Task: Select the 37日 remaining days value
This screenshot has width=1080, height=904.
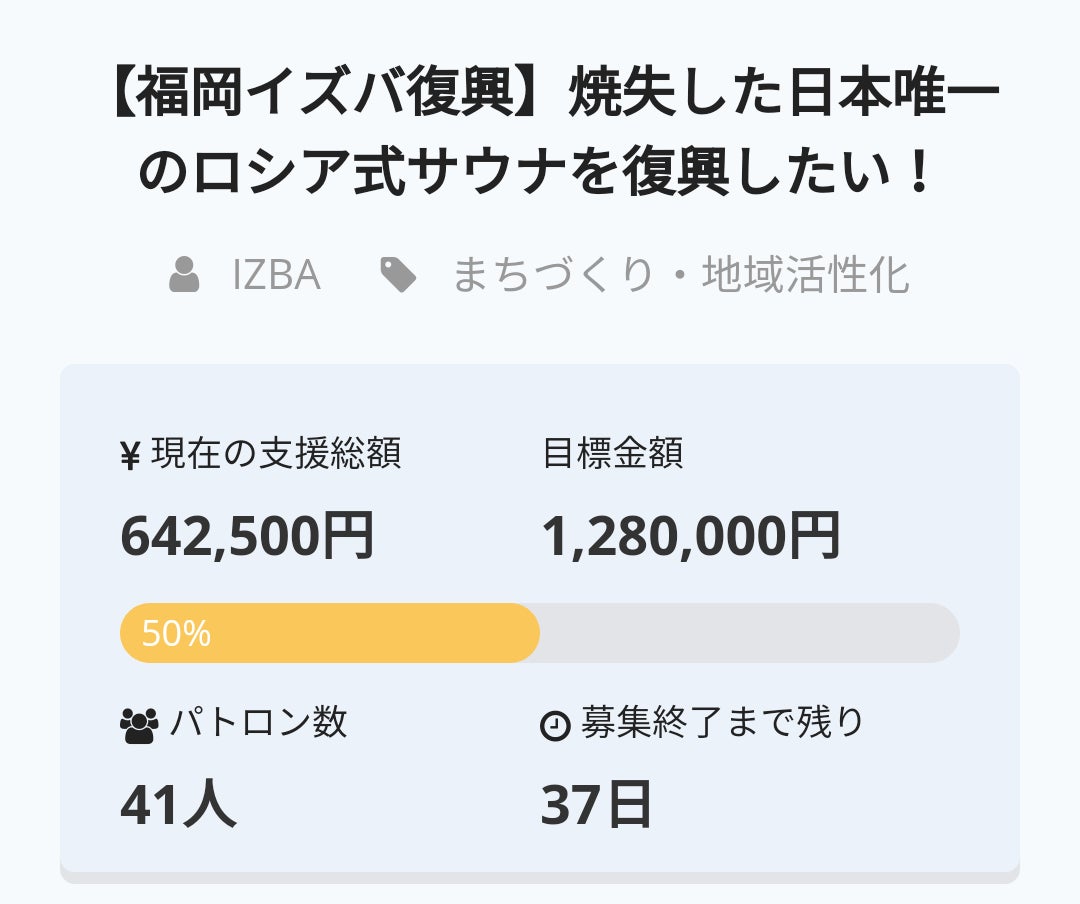Action: (x=596, y=805)
